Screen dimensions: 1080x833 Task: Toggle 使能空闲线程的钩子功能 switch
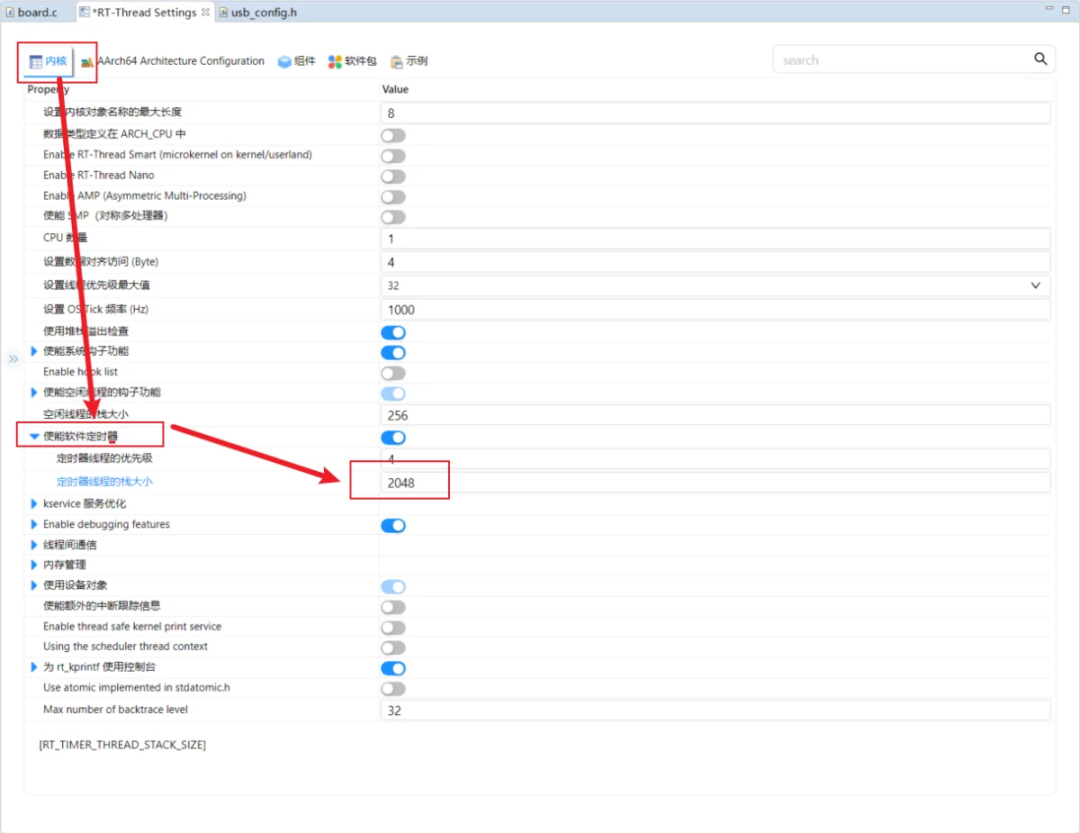[393, 393]
